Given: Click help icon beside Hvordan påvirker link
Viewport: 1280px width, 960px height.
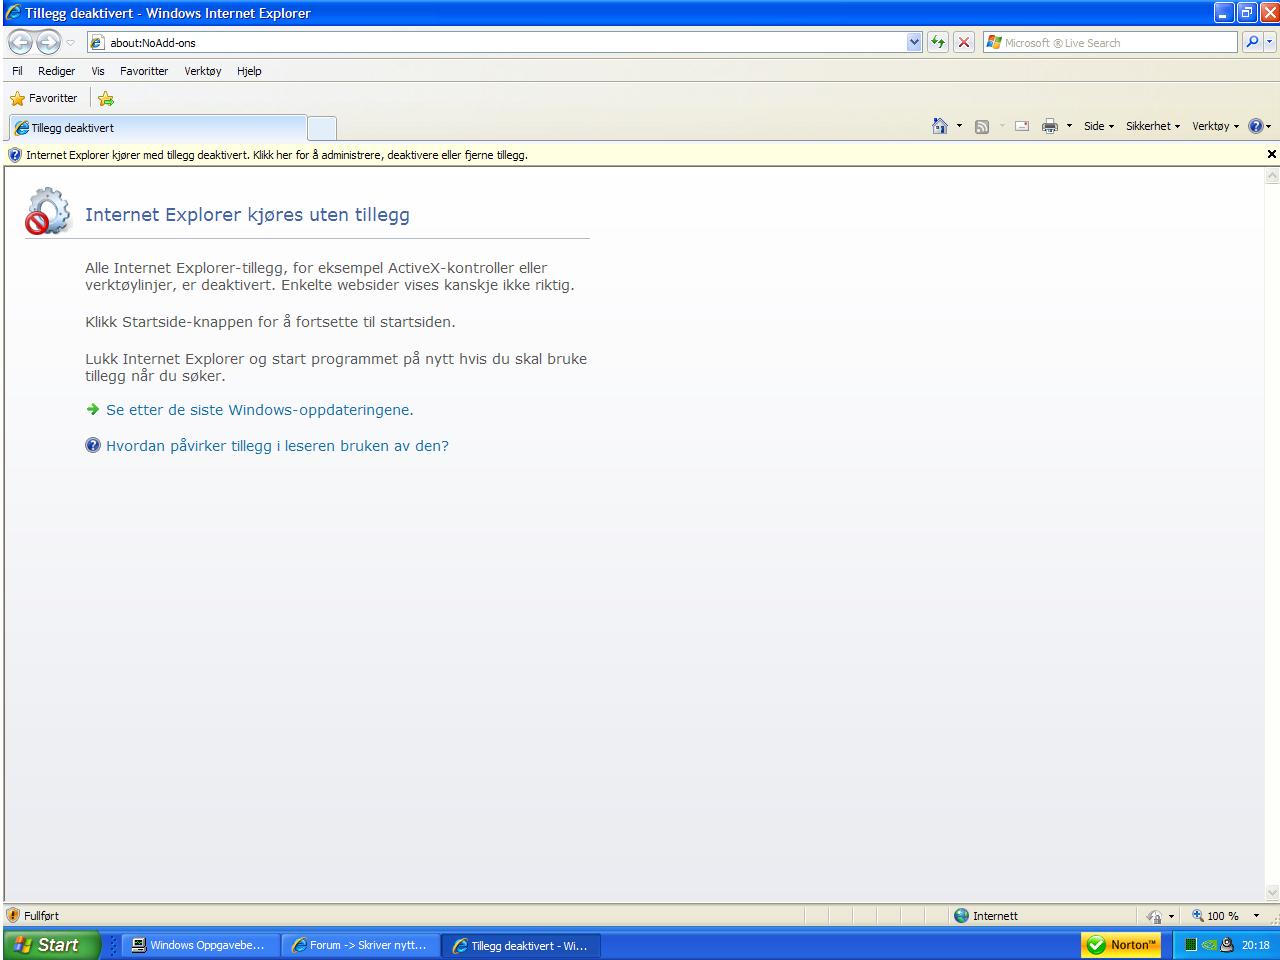Looking at the screenshot, I should tap(93, 445).
